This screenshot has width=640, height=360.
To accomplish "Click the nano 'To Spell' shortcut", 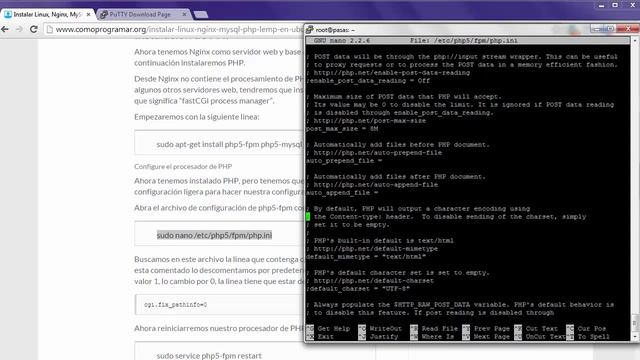I will (588, 337).
